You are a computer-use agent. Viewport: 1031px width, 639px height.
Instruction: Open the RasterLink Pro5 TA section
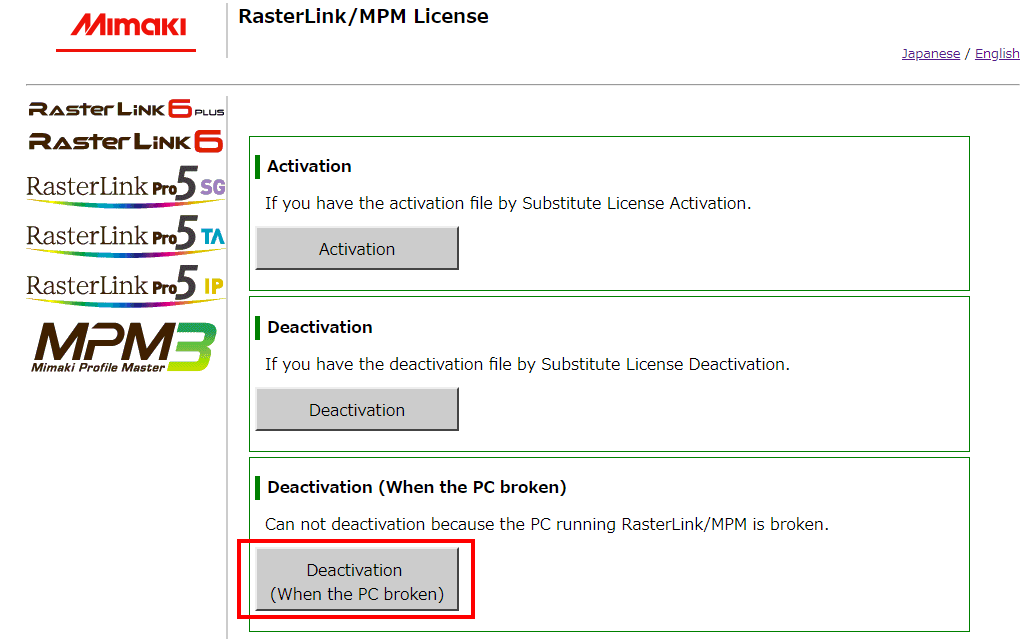(124, 235)
